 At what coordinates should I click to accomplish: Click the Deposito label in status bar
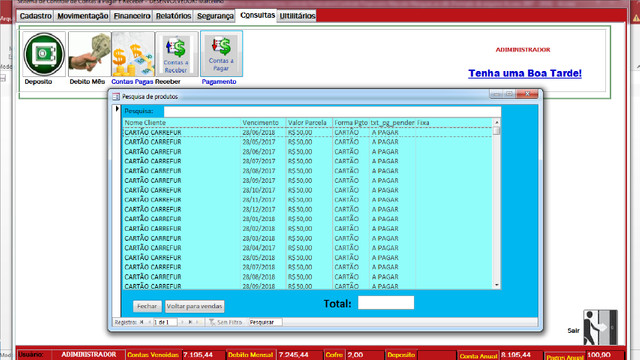tap(401, 355)
